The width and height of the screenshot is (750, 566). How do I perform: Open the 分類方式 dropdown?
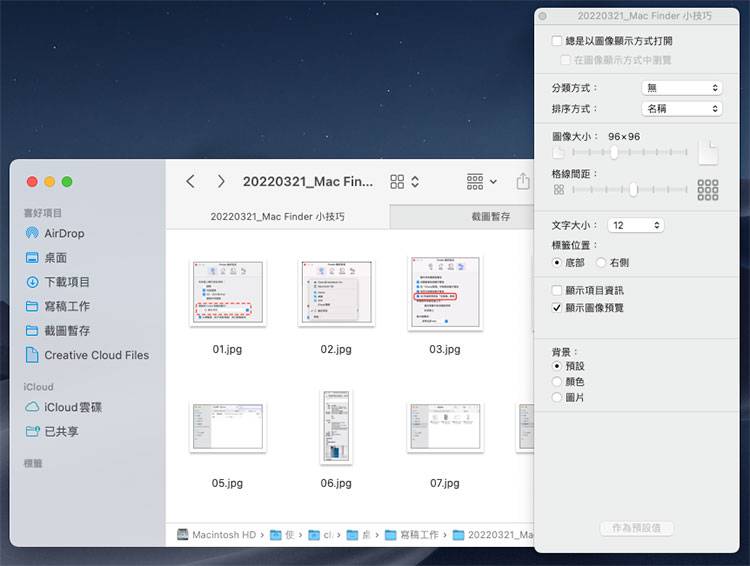(681, 88)
